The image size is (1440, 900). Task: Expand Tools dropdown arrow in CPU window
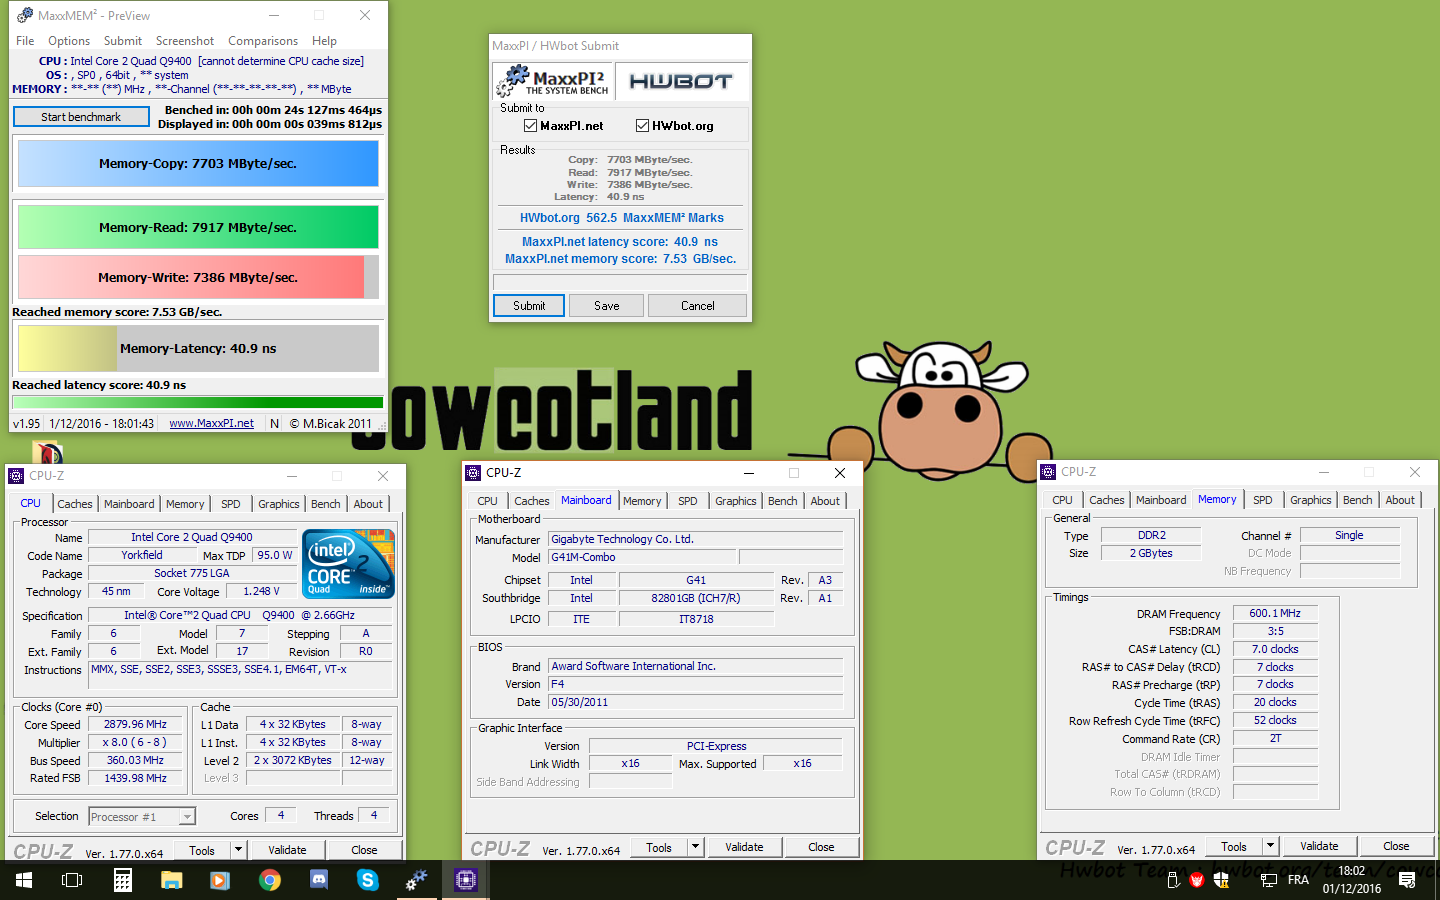238,850
